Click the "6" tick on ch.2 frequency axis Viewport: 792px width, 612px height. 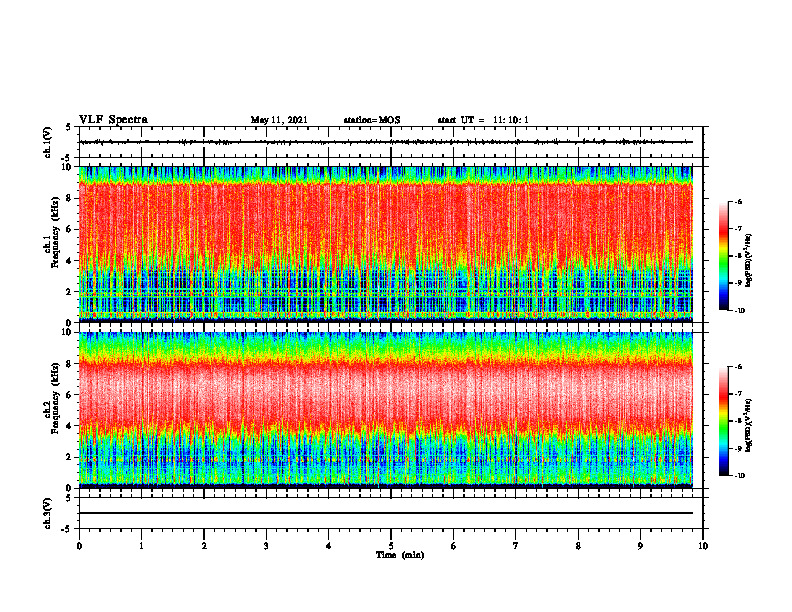pyautogui.click(x=70, y=395)
